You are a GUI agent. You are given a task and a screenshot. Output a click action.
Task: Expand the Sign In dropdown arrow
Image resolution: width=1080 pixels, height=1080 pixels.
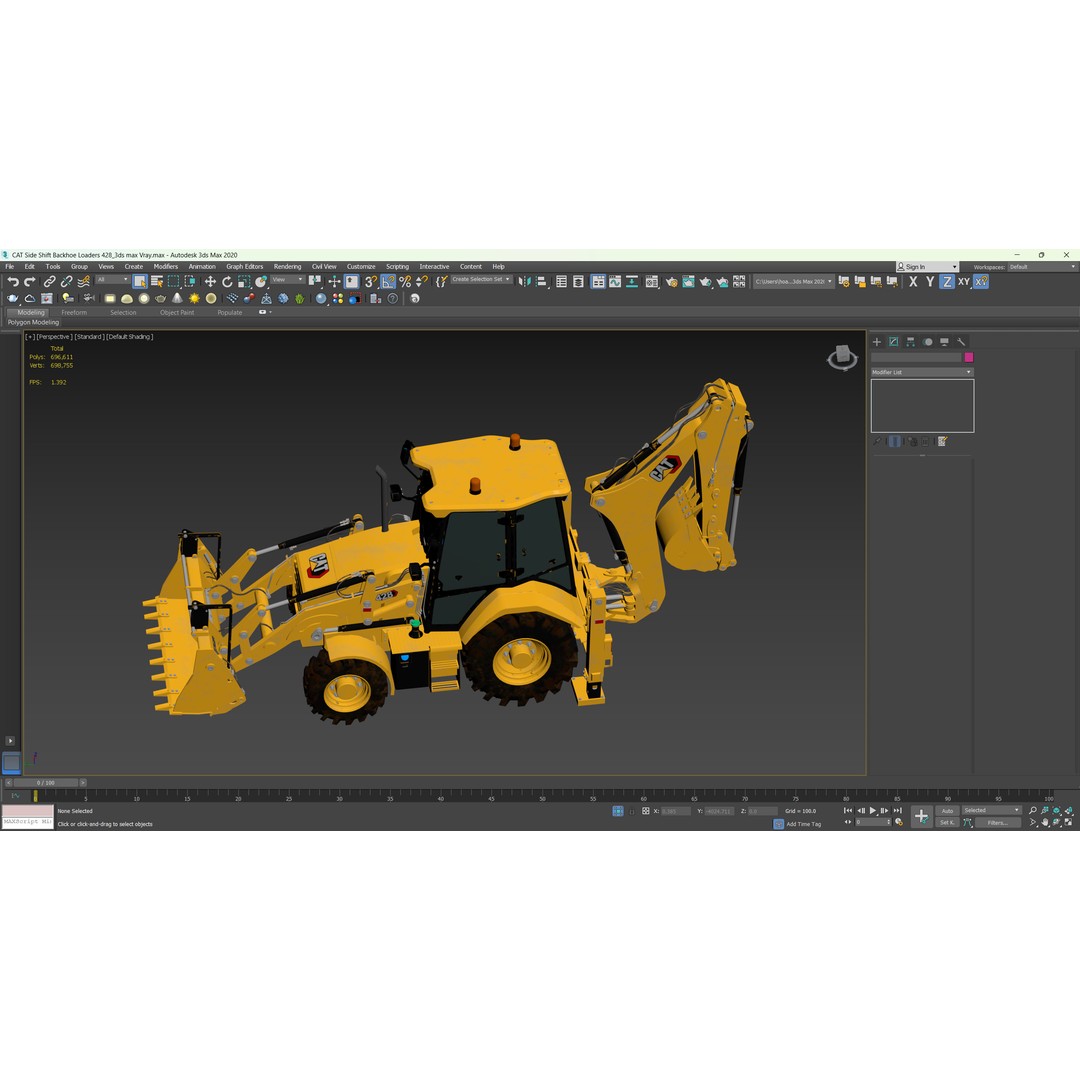click(955, 267)
